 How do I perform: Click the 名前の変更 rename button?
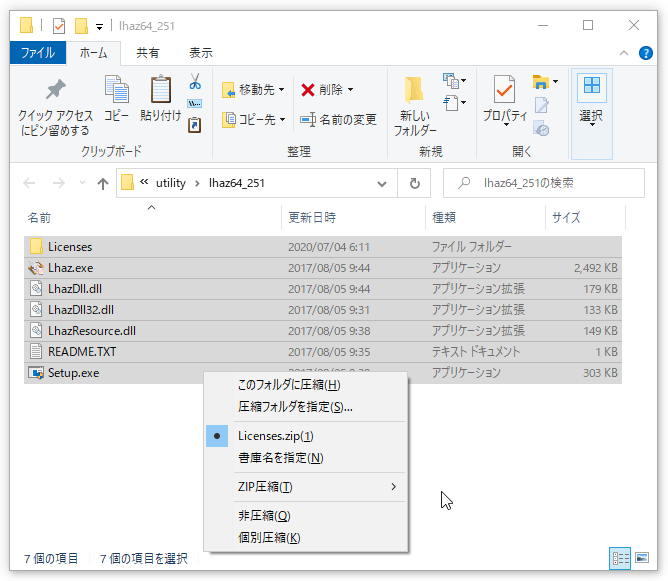(x=338, y=119)
